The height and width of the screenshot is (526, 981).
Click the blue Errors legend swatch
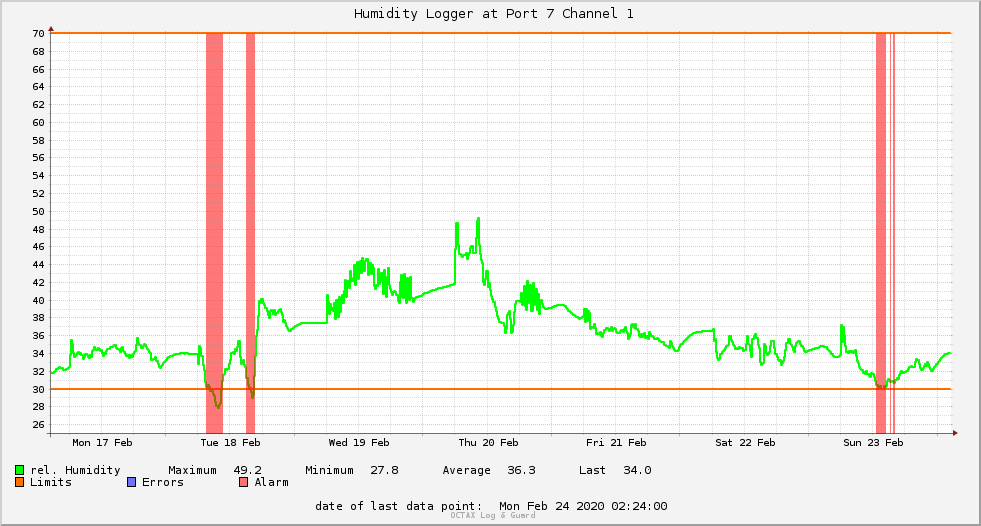click(131, 482)
